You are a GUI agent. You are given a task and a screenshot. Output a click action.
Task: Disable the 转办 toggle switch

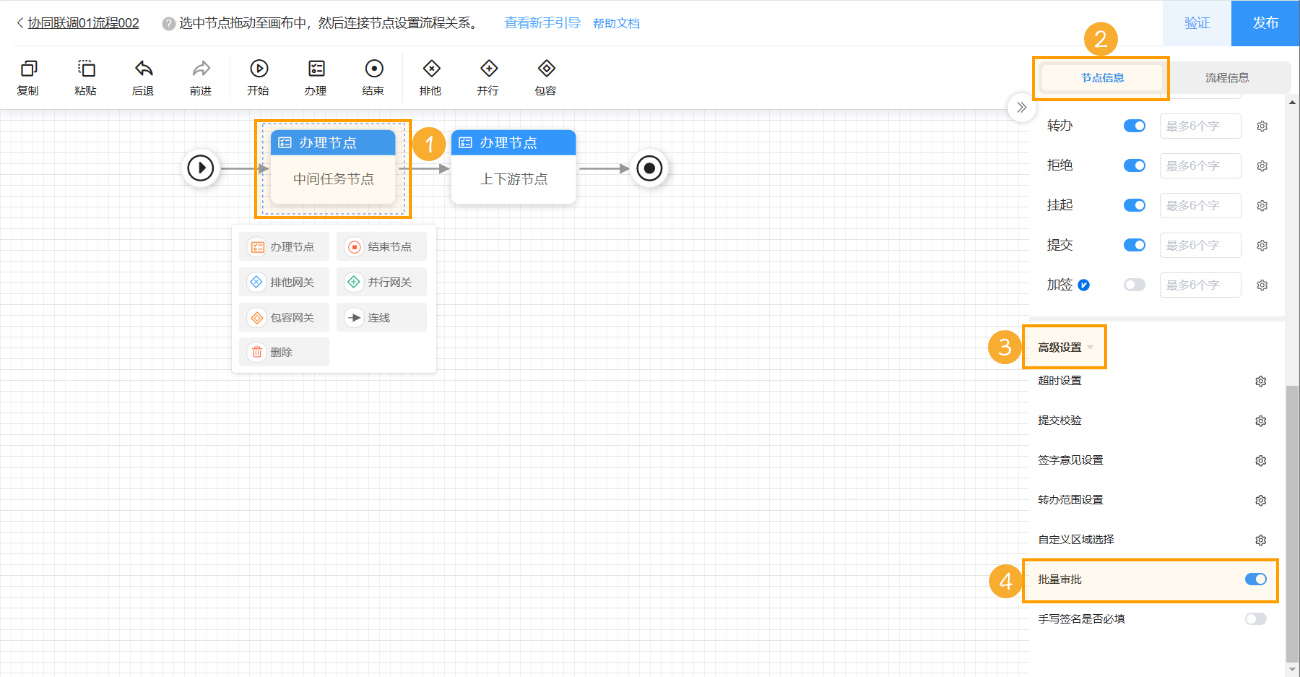pyautogui.click(x=1133, y=125)
